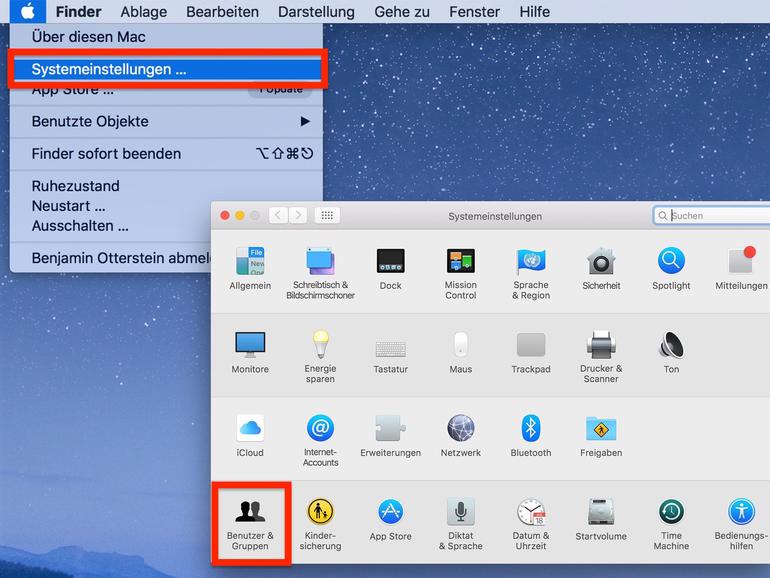This screenshot has width=770, height=578.
Task: Open Bedienungshilfen accessibility settings
Action: pyautogui.click(x=741, y=524)
